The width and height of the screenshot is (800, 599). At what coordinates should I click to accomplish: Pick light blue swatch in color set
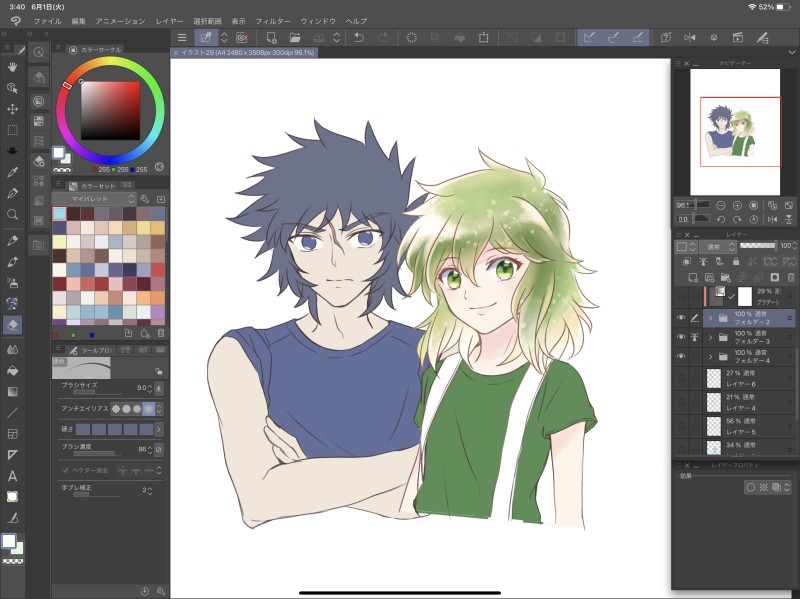pyautogui.click(x=59, y=213)
